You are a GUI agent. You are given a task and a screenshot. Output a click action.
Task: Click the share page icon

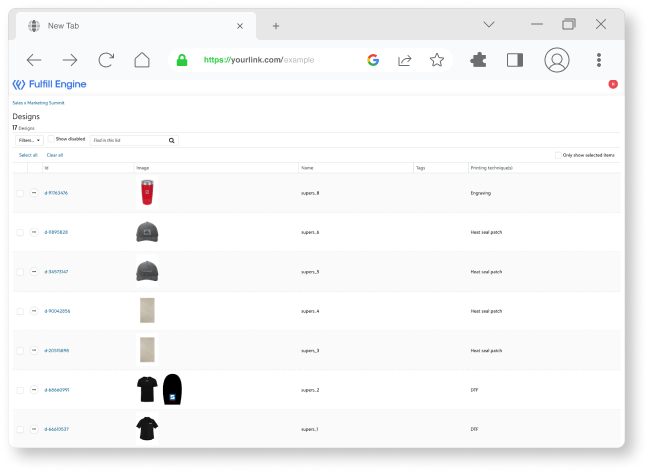(x=404, y=60)
